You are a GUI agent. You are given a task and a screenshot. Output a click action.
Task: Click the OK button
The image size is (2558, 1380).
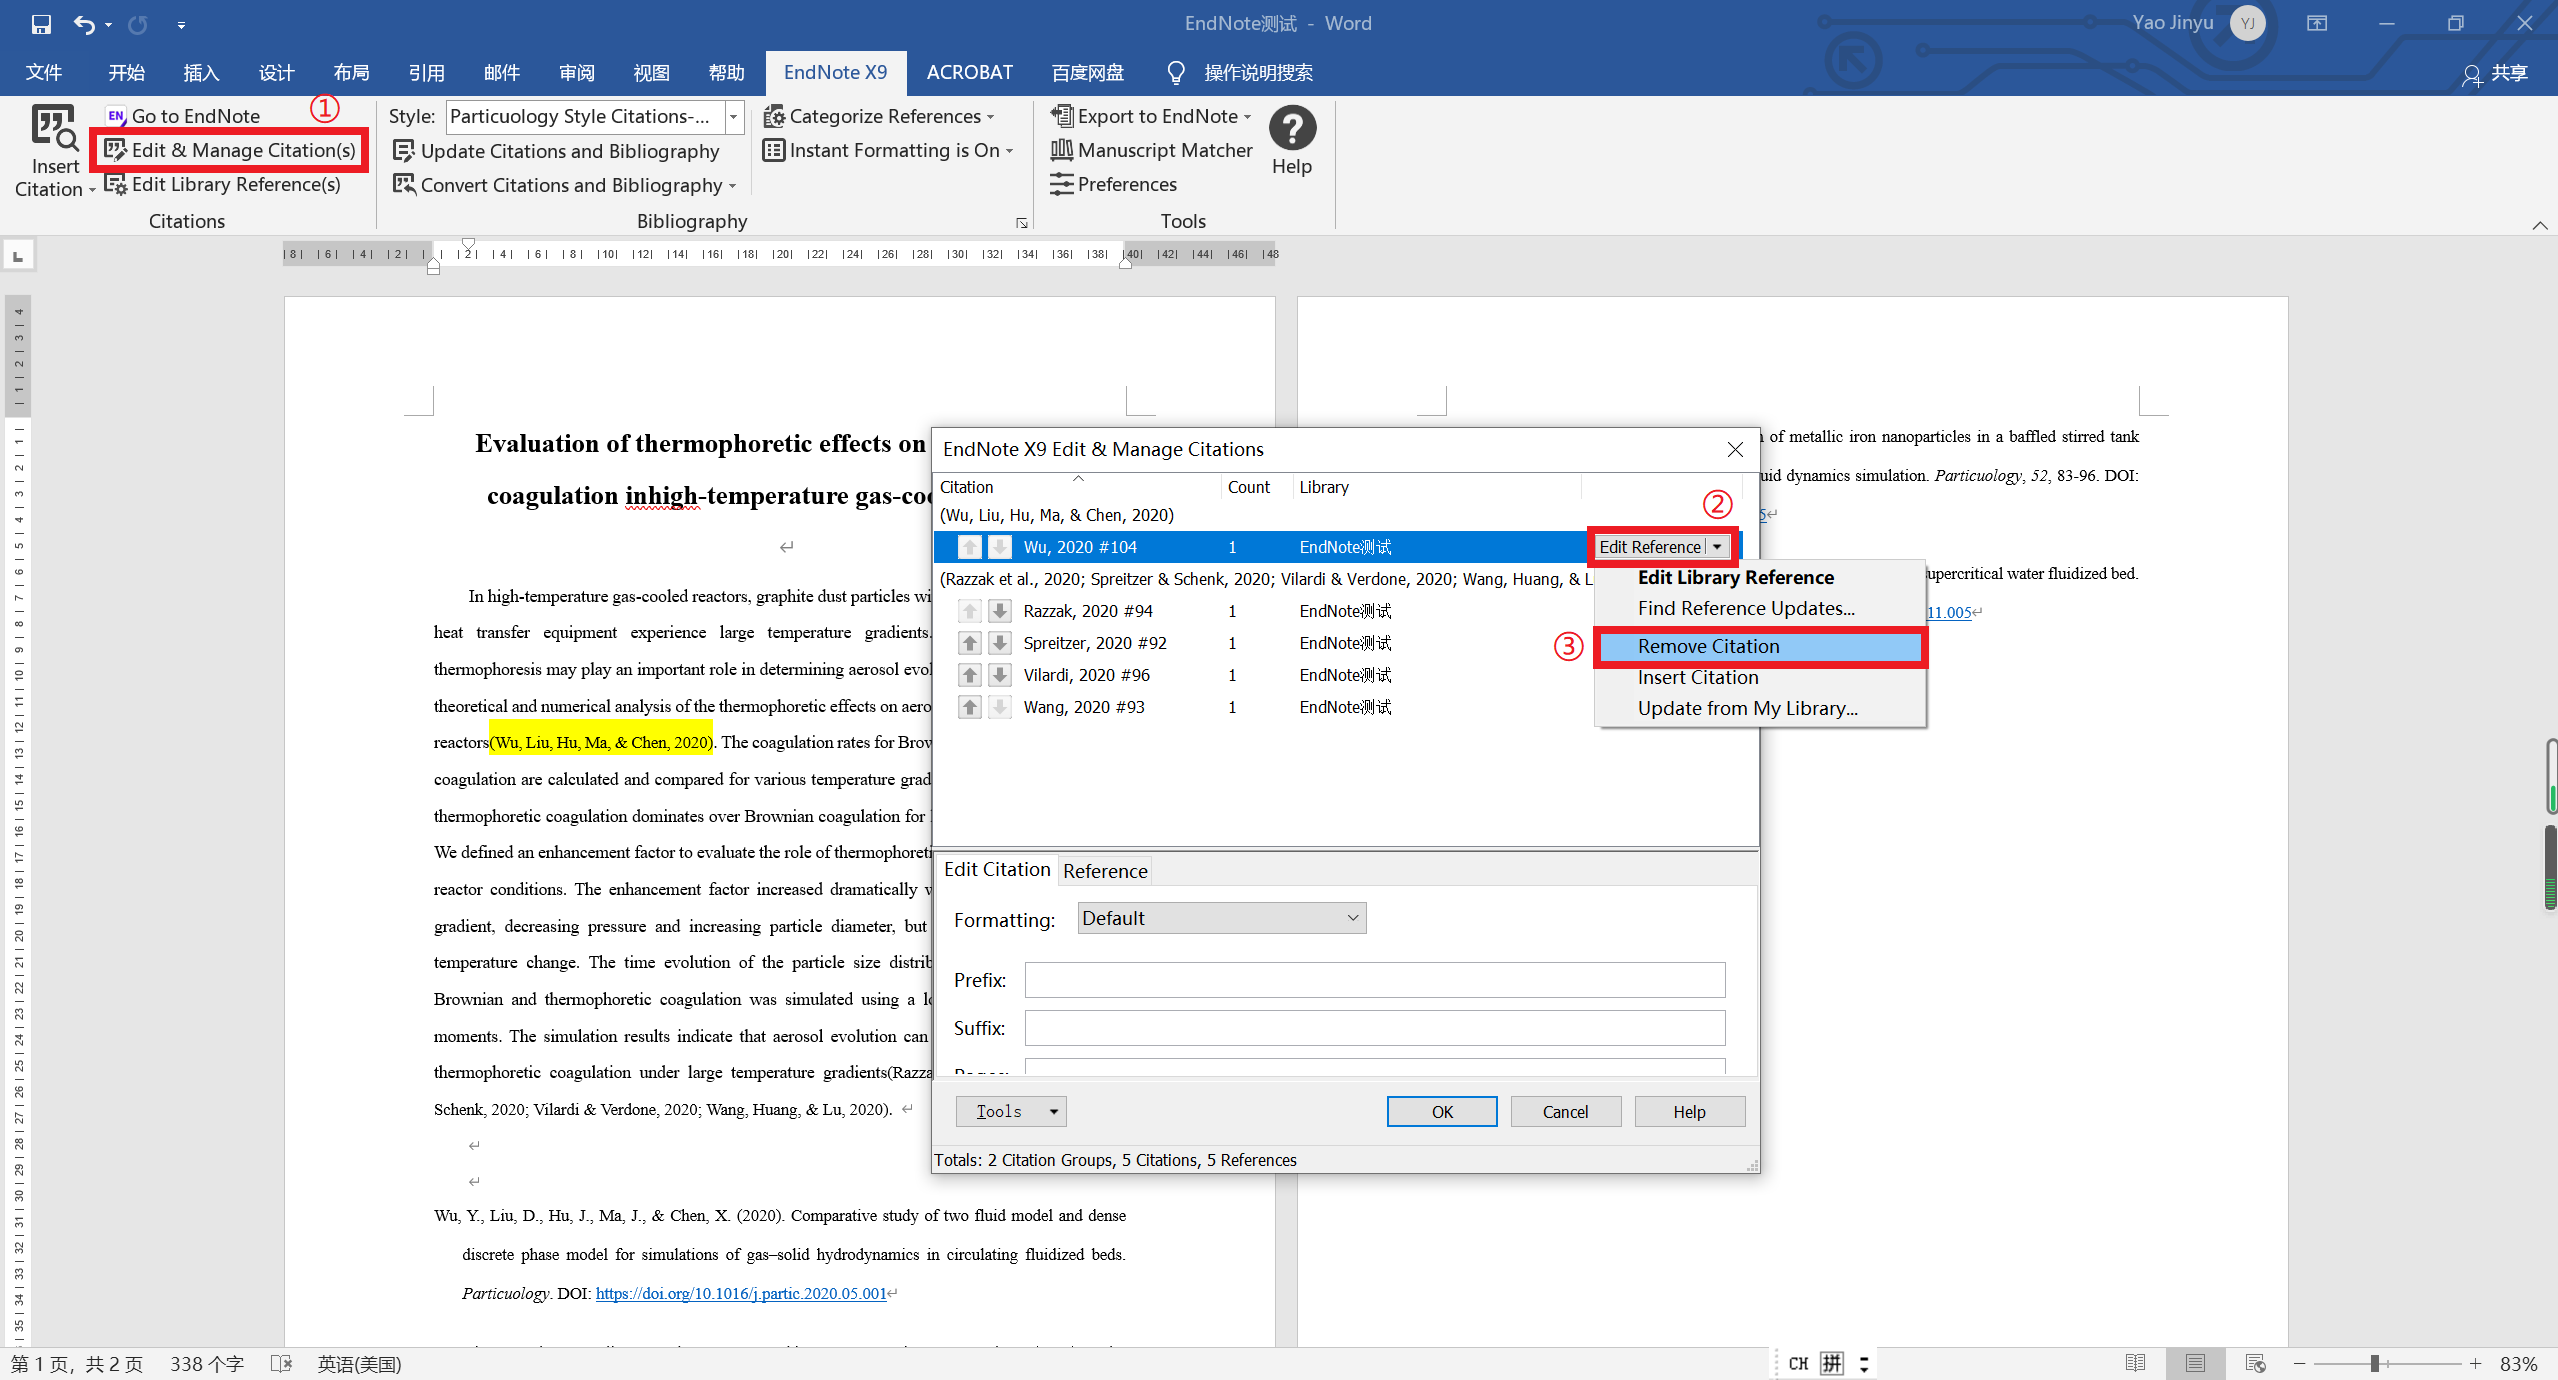(1441, 1111)
